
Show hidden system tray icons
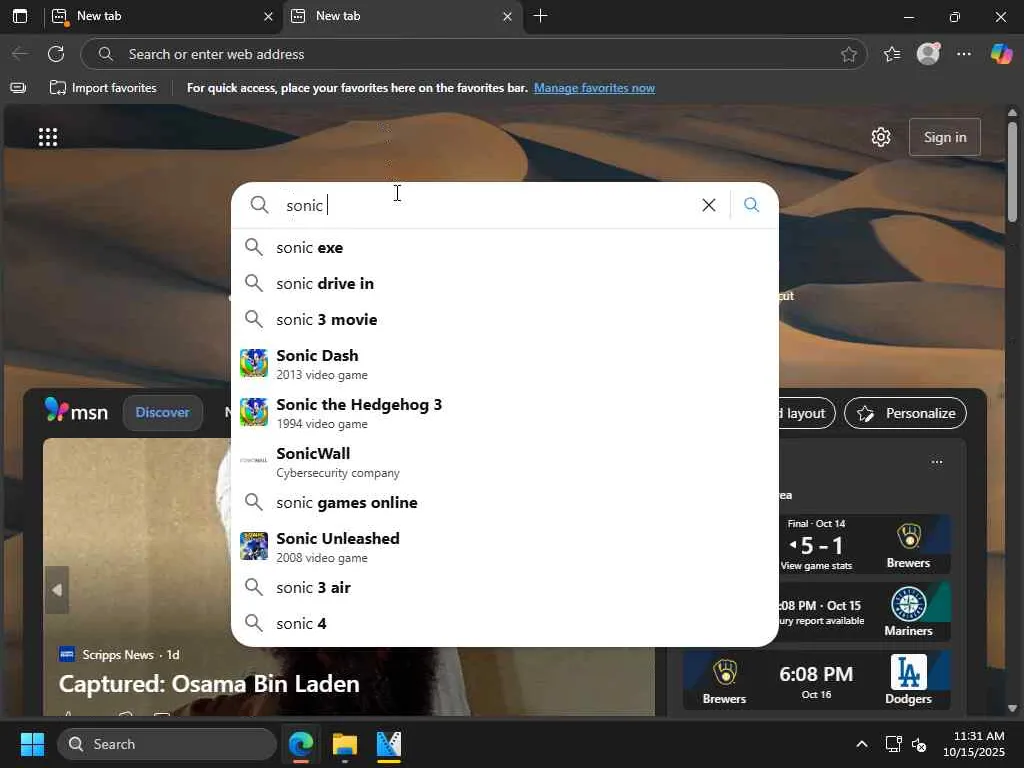pyautogui.click(x=862, y=744)
